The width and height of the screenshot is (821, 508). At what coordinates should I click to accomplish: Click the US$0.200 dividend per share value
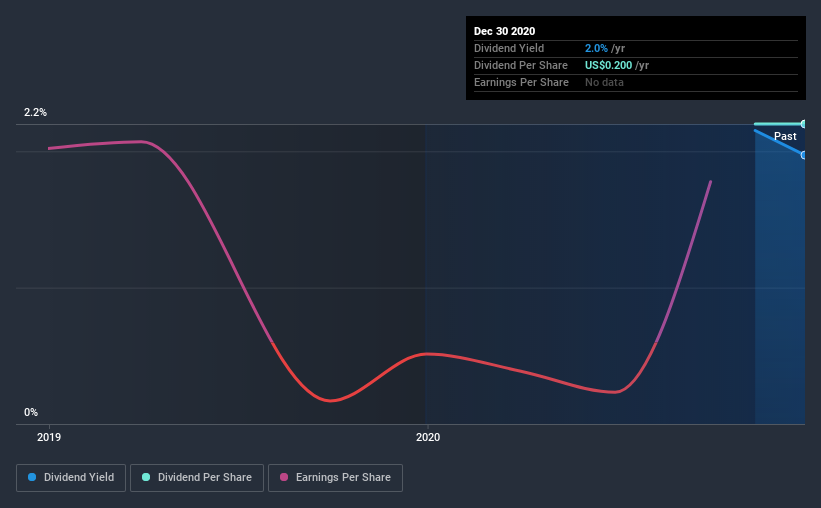click(608, 65)
